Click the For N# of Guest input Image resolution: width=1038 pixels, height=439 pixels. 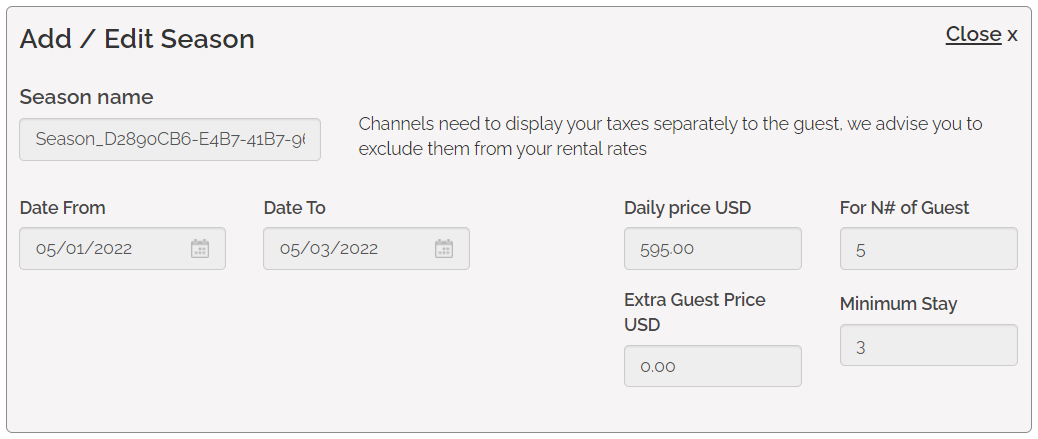click(x=928, y=249)
